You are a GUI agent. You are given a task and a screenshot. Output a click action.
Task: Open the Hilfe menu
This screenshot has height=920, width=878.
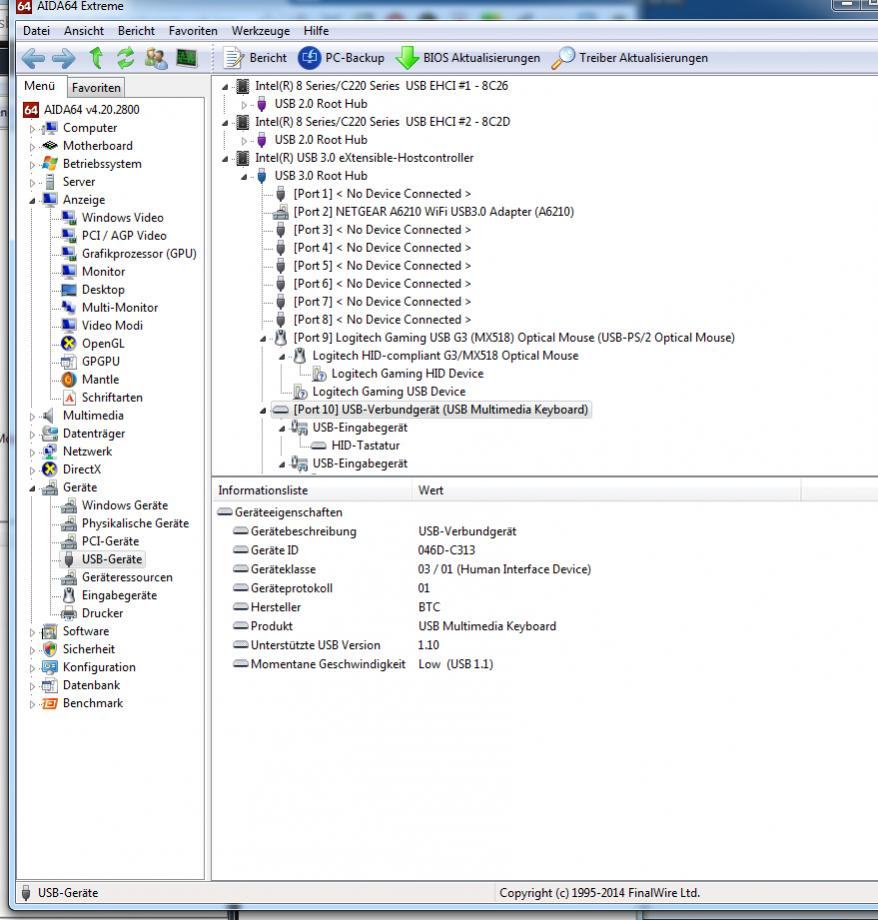click(x=316, y=31)
